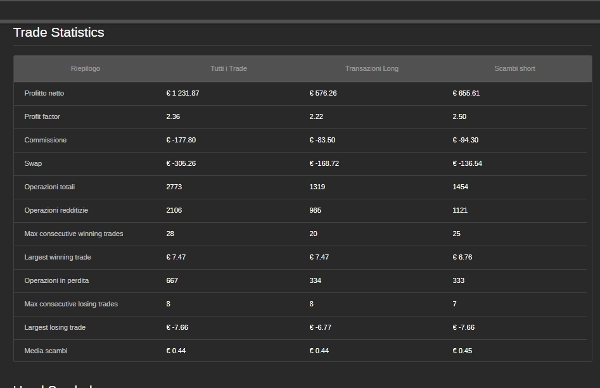
Task: Click Max consecutive losing trades label
Action: pyautogui.click(x=71, y=304)
